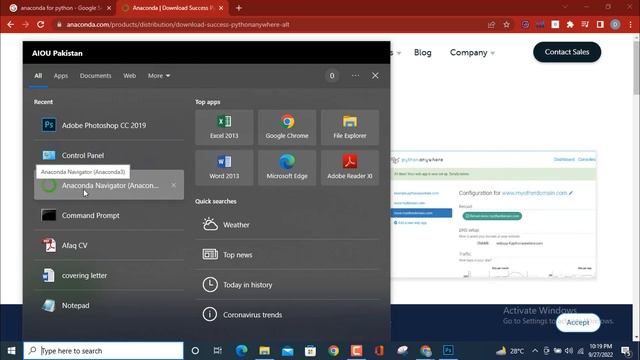Launch Anaconda Navigator from Recent list

point(109,185)
